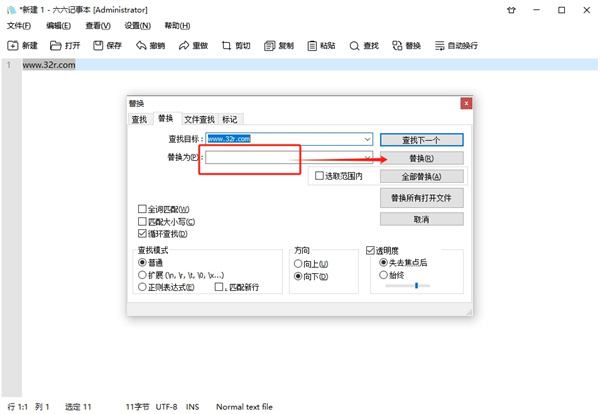Click the 新建 (New) toolbar icon
This screenshot has width=600, height=414.
[x=13, y=46]
